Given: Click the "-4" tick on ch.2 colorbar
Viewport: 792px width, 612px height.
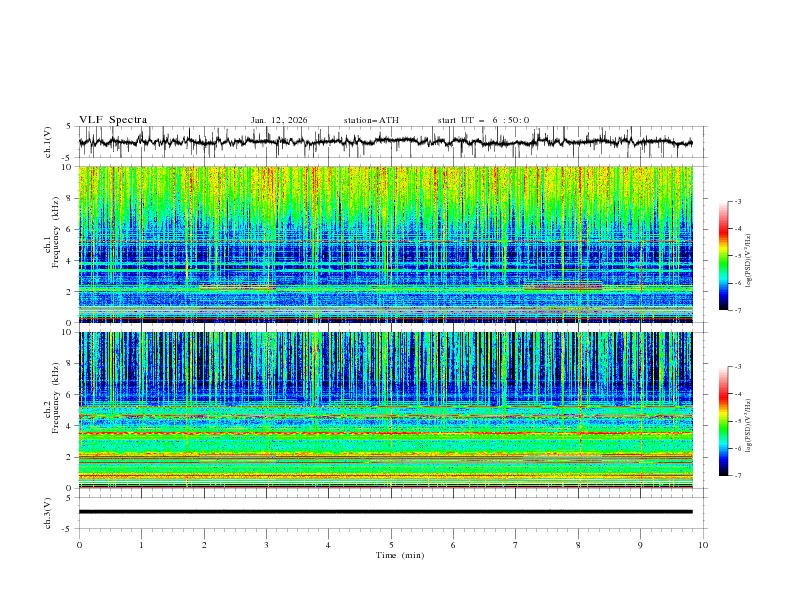Looking at the screenshot, I should click(738, 394).
